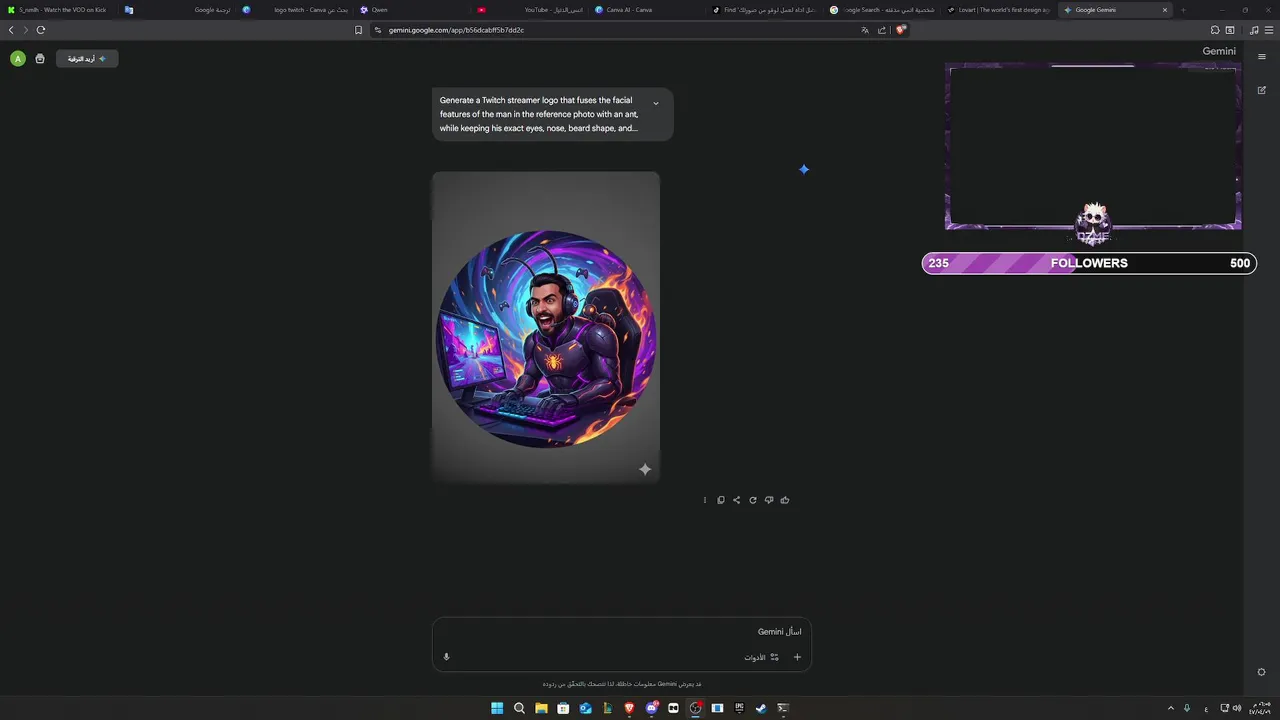1280x720 pixels.
Task: Click the plus icon to add files
Action: click(797, 657)
